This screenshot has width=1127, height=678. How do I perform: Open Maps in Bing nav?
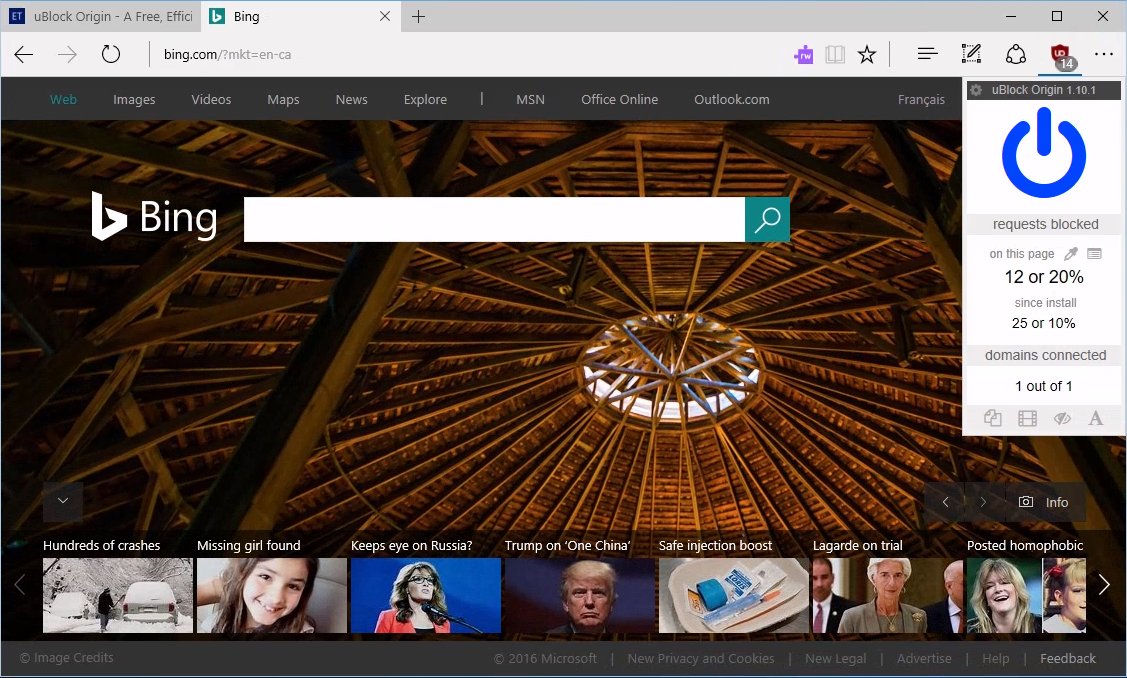click(x=283, y=99)
